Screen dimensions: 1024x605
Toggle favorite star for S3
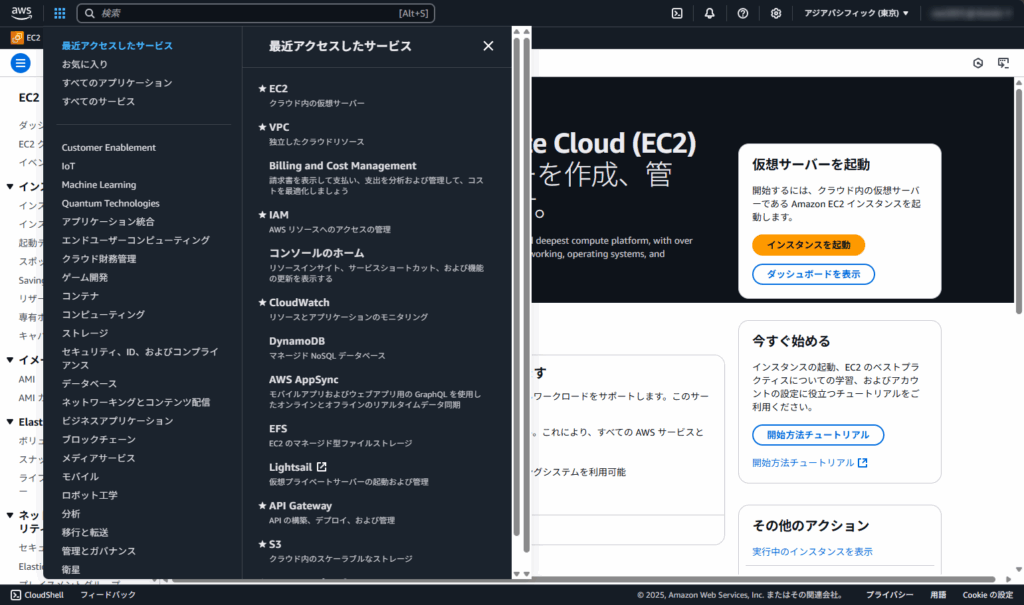coord(263,544)
